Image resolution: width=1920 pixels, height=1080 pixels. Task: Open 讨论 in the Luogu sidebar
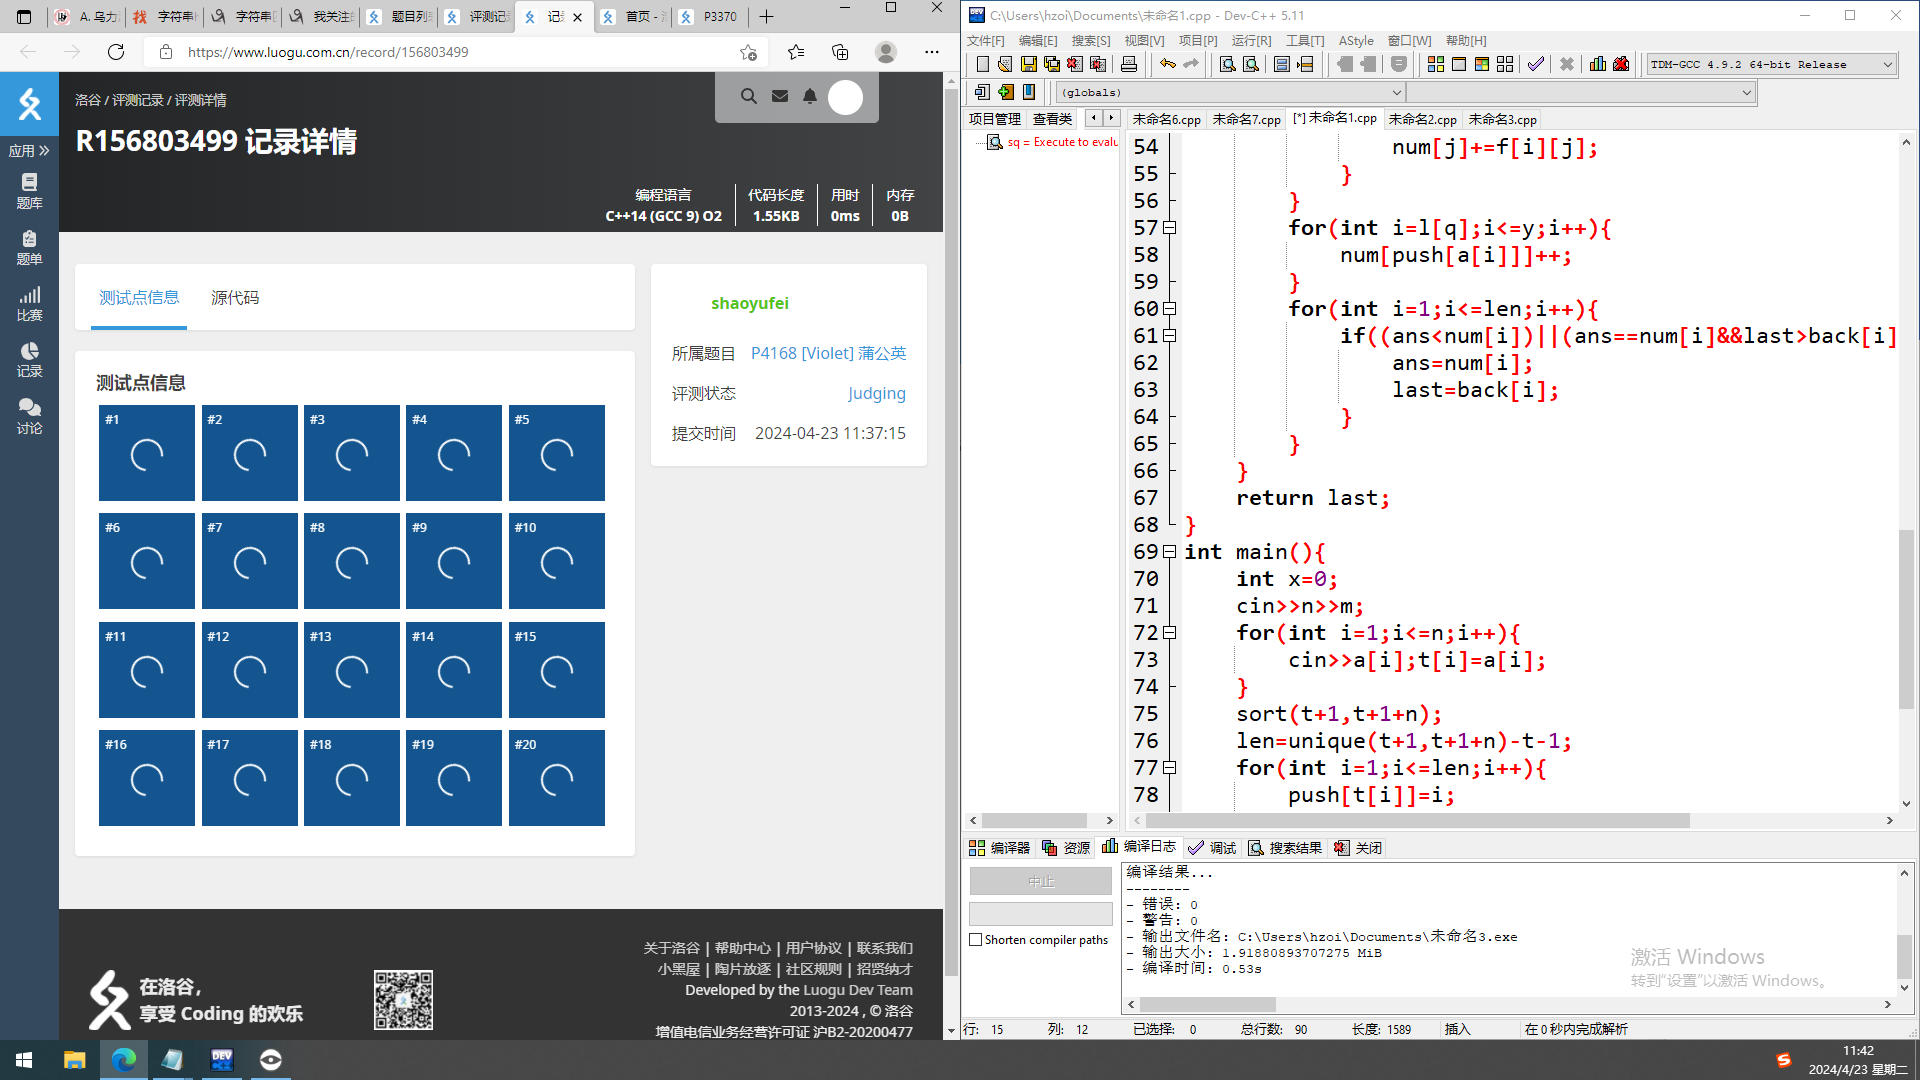pyautogui.click(x=29, y=416)
